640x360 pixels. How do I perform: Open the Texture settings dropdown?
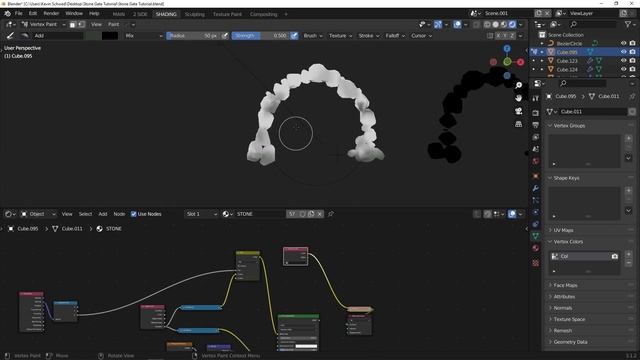click(x=340, y=36)
